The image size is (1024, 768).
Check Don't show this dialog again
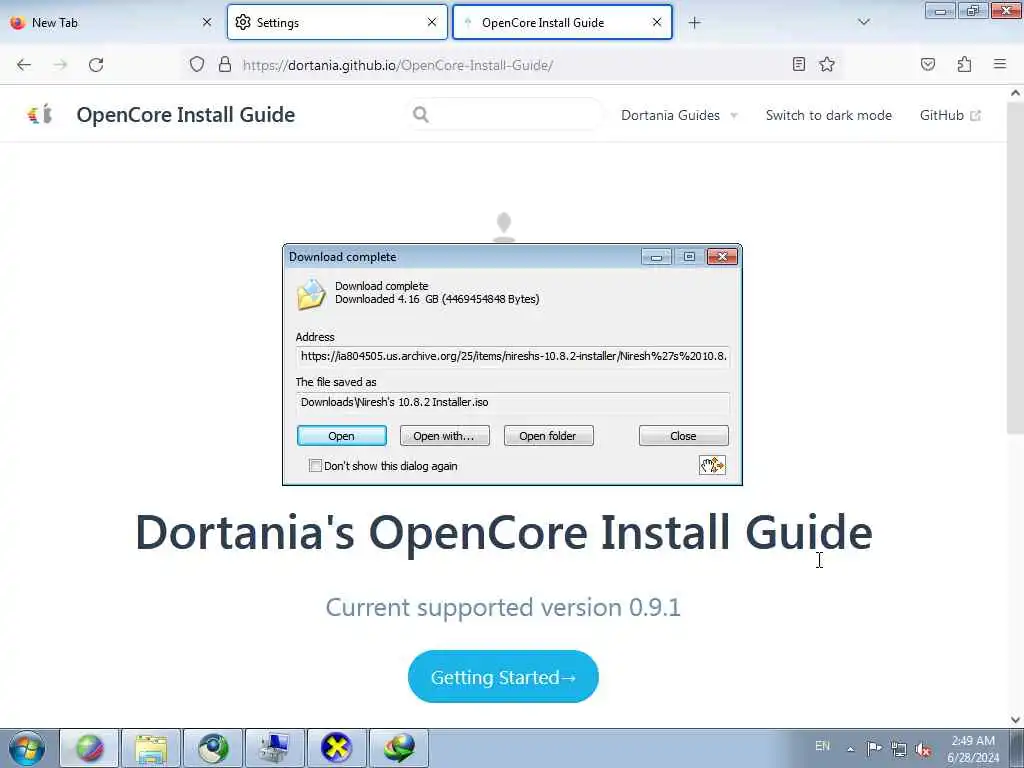(315, 466)
